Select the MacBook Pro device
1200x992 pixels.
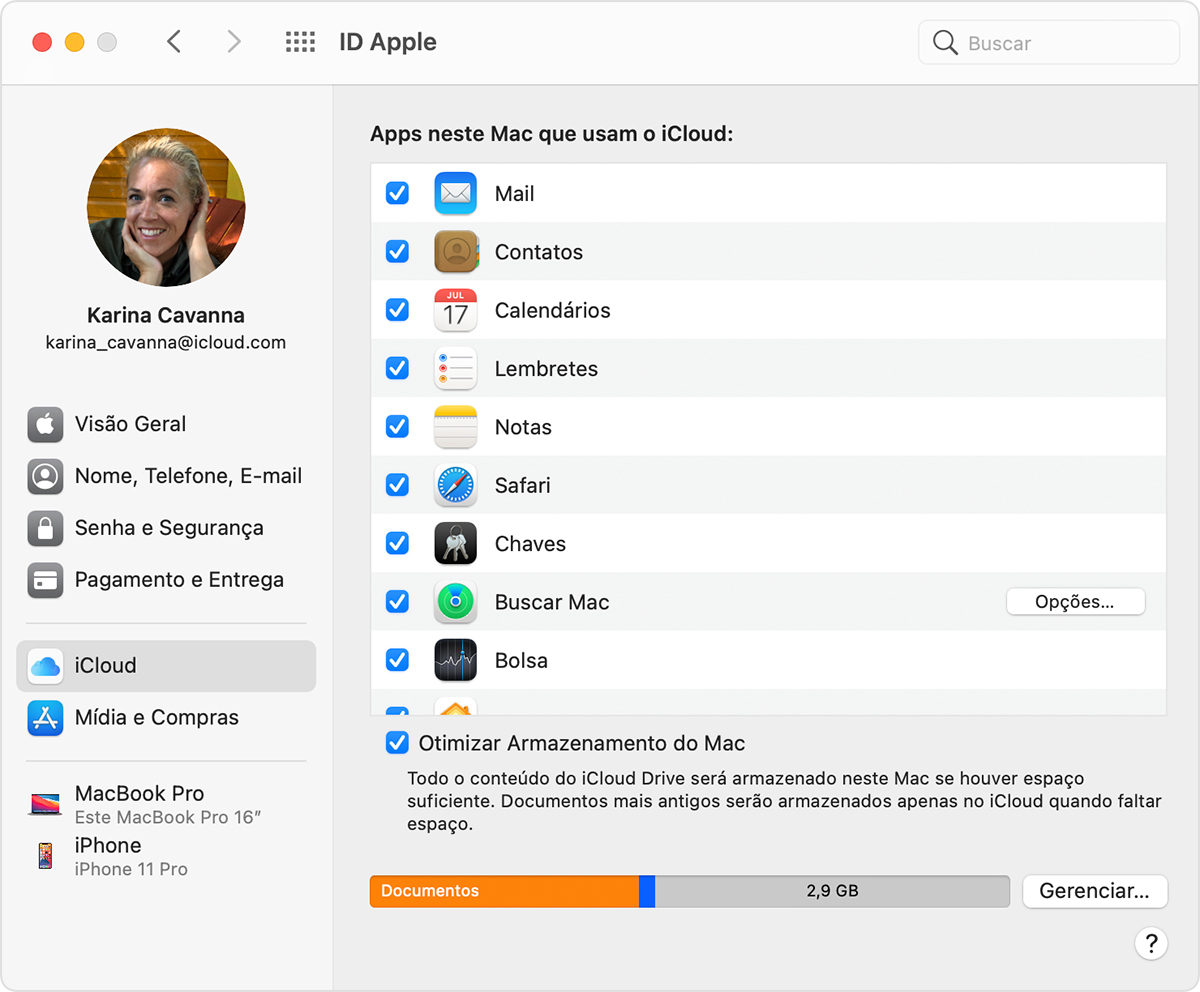140,803
